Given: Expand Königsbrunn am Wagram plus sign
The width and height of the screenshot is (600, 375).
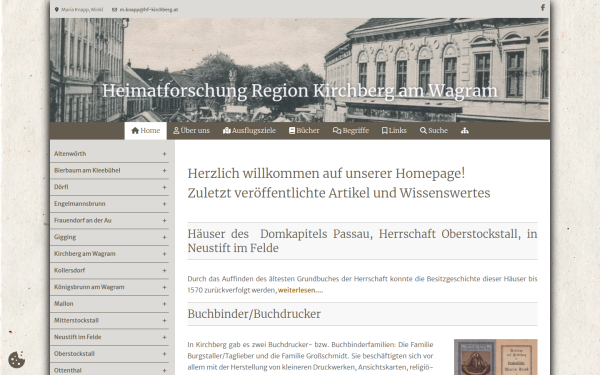Looking at the screenshot, I should point(164,287).
